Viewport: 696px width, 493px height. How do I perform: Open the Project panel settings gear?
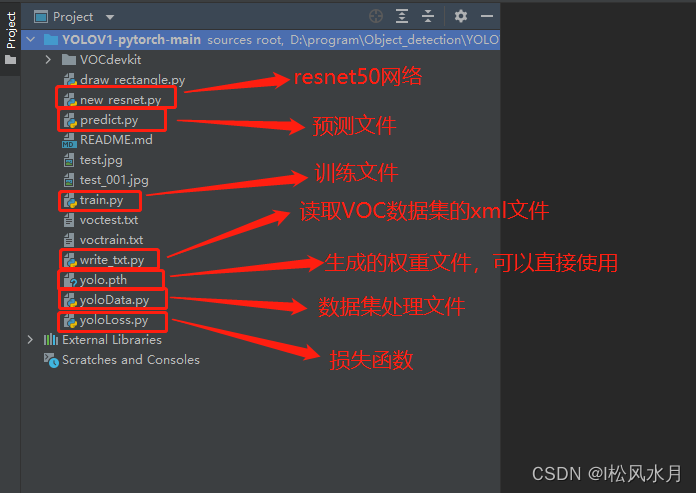tap(461, 16)
